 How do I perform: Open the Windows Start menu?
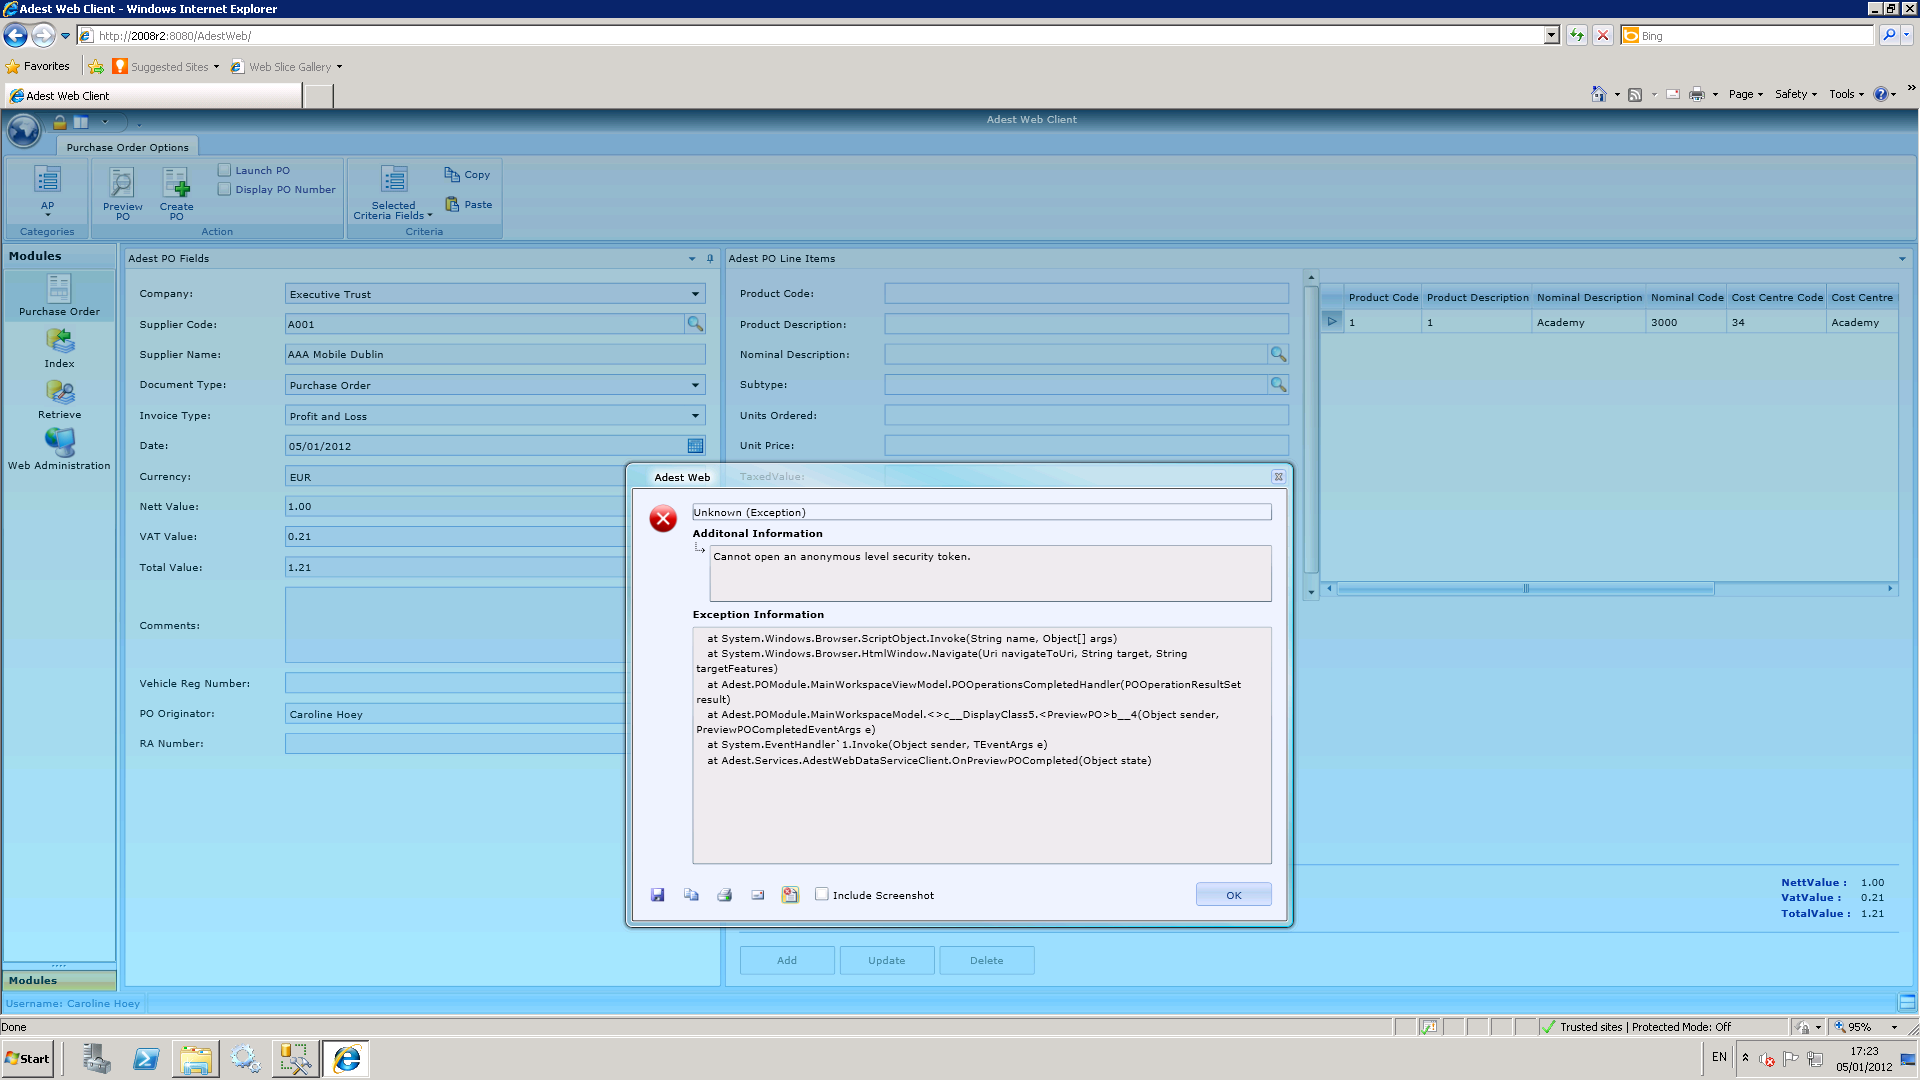point(27,1059)
